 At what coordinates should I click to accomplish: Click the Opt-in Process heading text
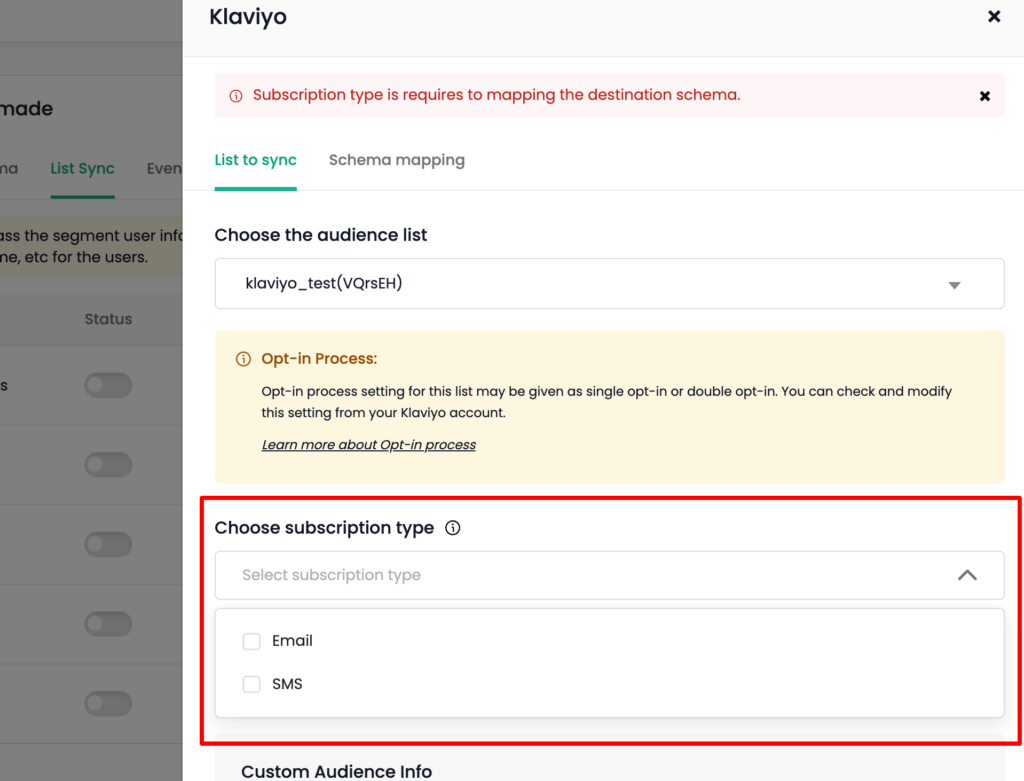(319, 359)
